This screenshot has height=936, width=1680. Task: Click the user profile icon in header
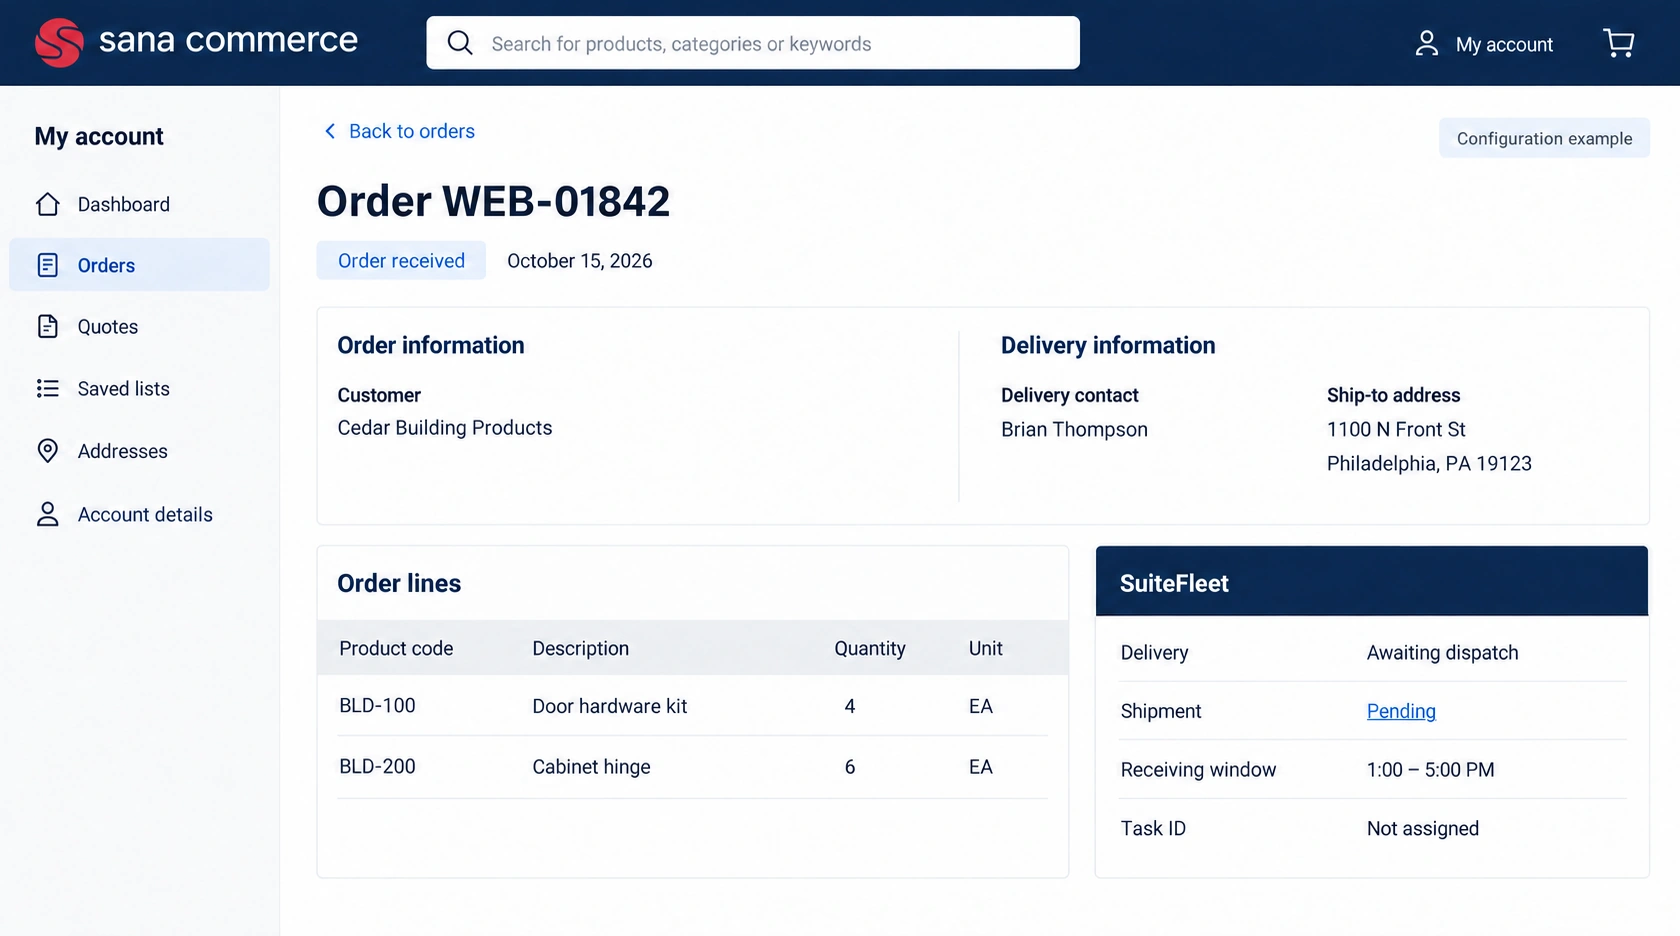[x=1427, y=43]
